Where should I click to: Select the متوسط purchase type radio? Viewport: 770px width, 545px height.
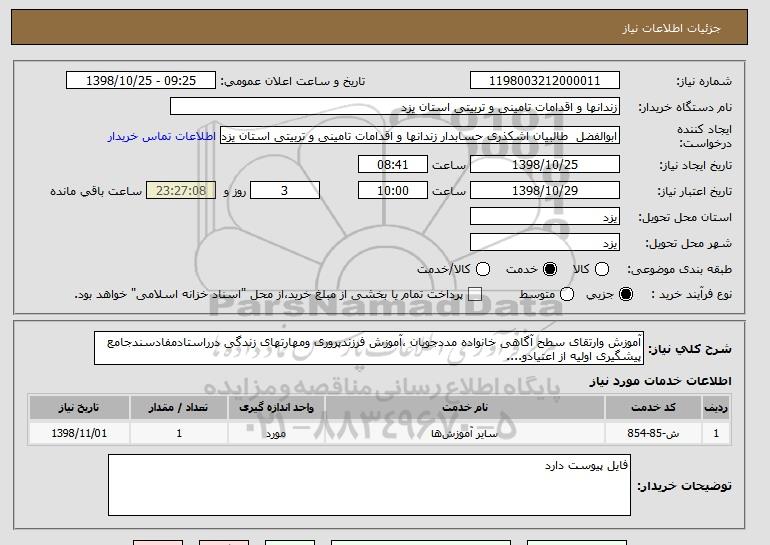567,294
